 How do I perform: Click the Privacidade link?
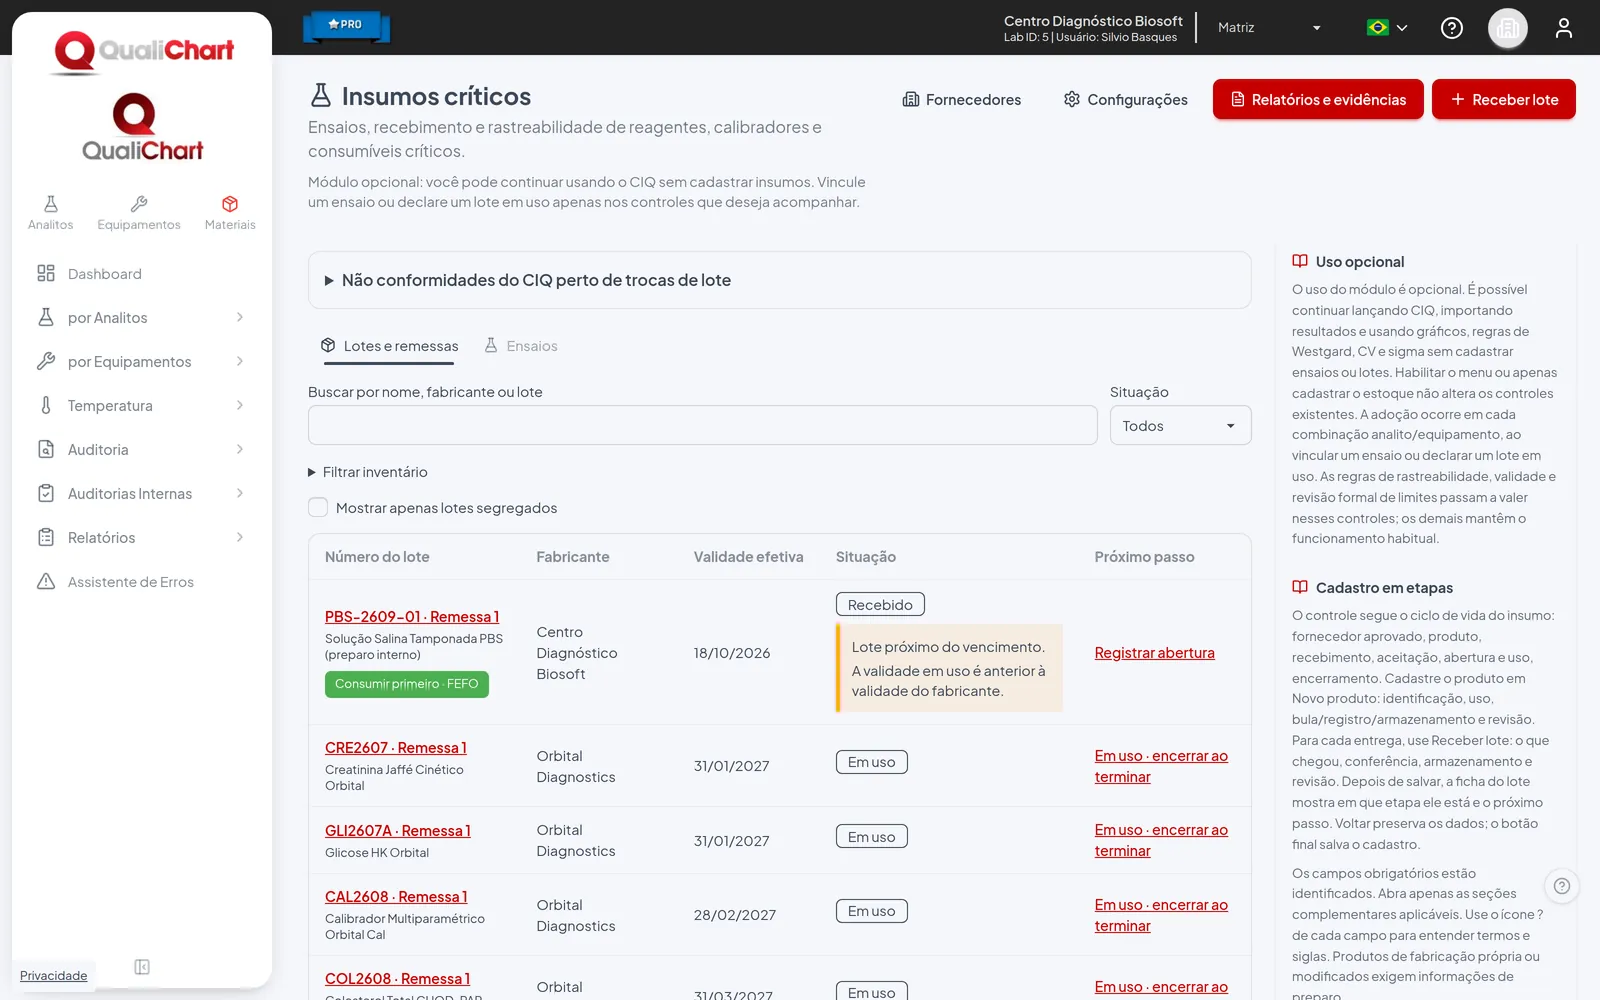54,976
